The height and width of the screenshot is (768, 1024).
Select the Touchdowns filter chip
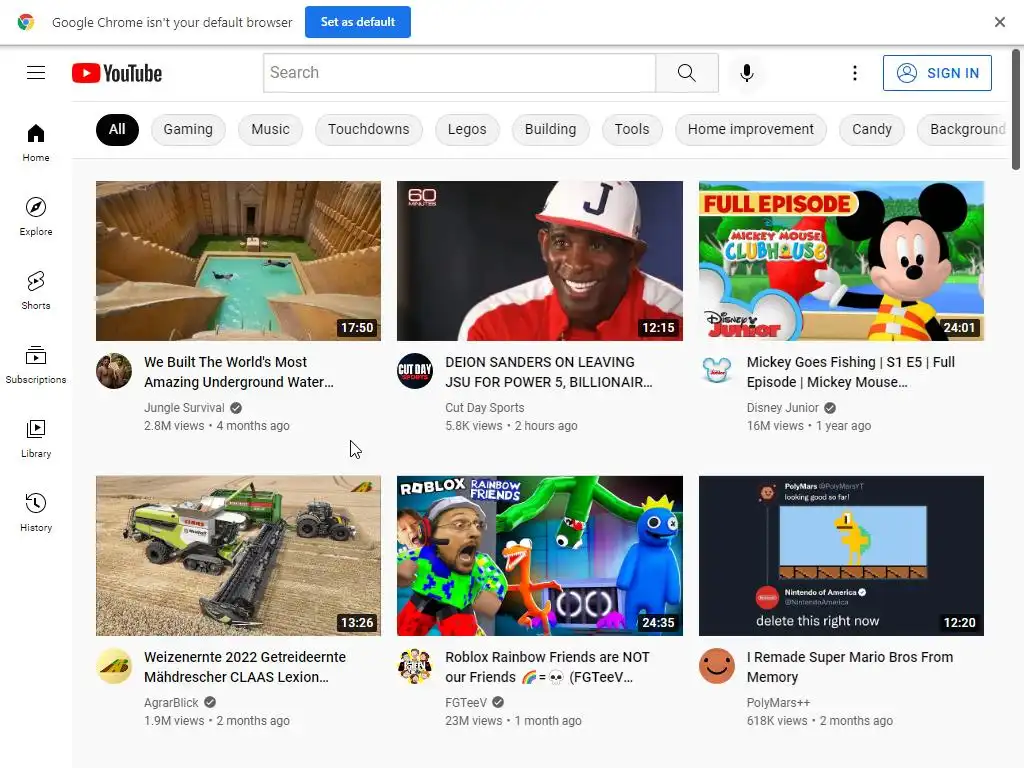[x=368, y=129]
